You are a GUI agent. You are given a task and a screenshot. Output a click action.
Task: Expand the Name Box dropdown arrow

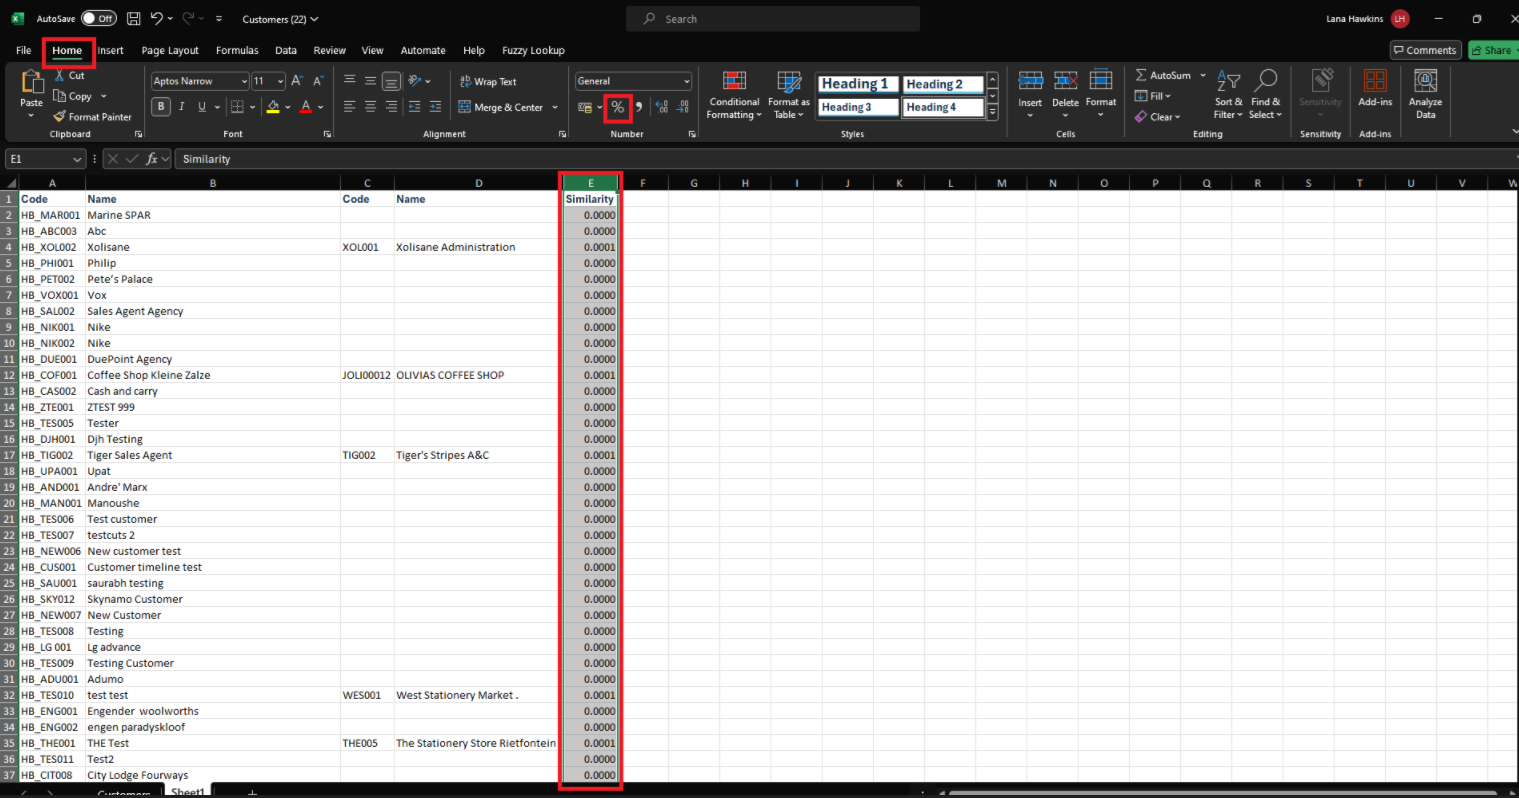click(x=77, y=159)
